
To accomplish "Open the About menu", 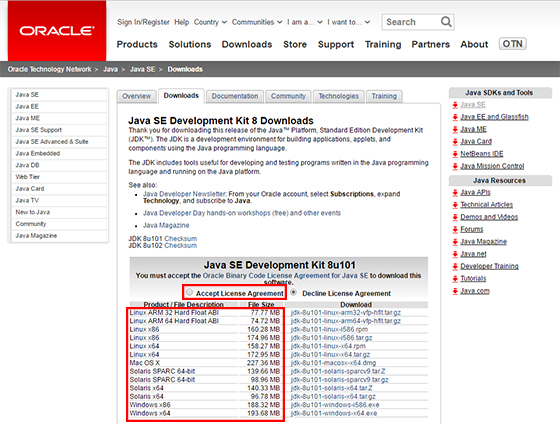I will point(474,44).
